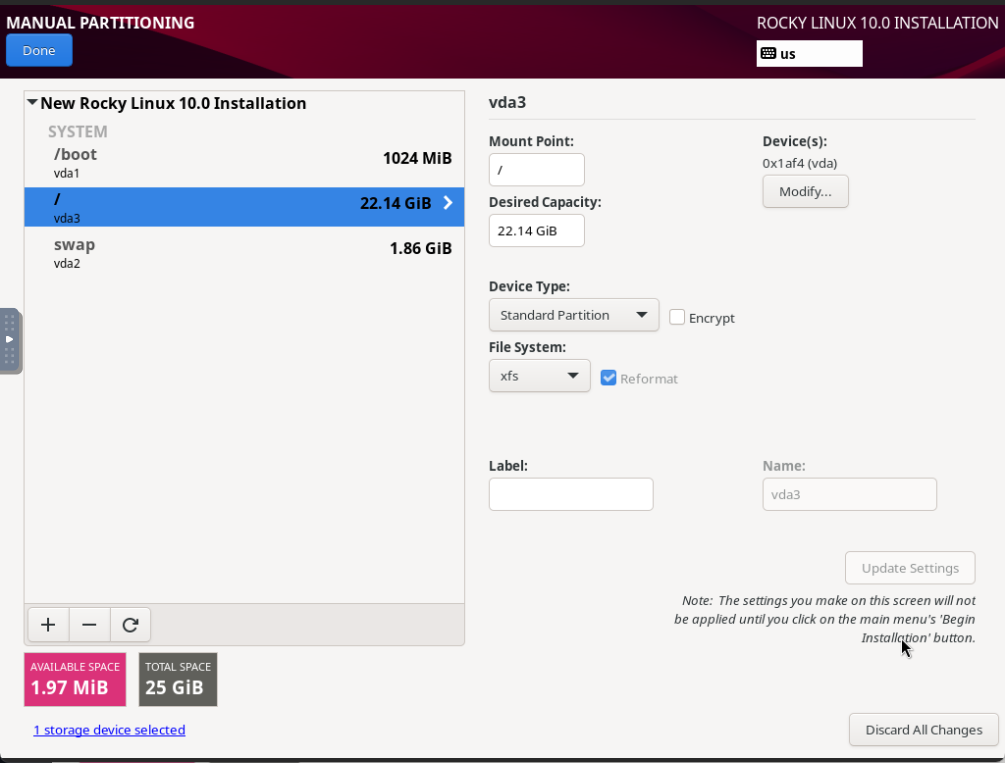Screen dimensions: 1005x763
Task: Click the 1.86 GiB size of swap
Action: tap(420, 248)
